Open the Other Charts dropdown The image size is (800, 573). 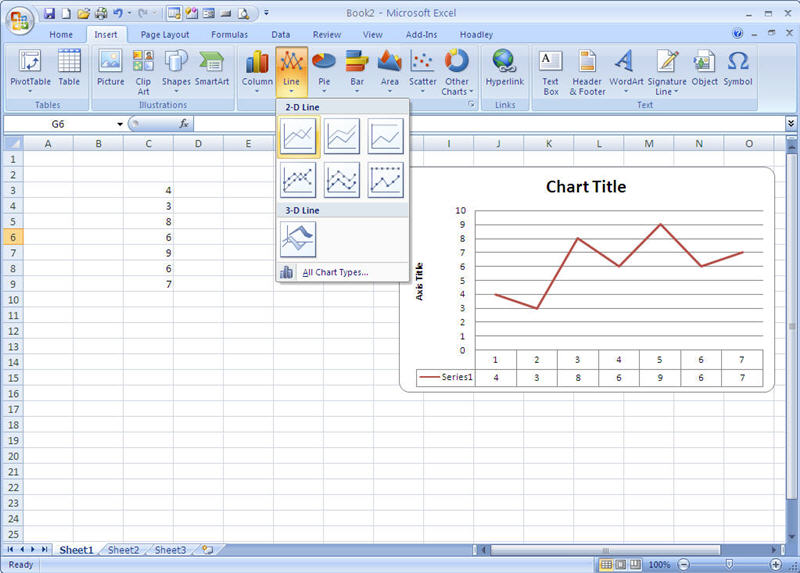point(457,71)
